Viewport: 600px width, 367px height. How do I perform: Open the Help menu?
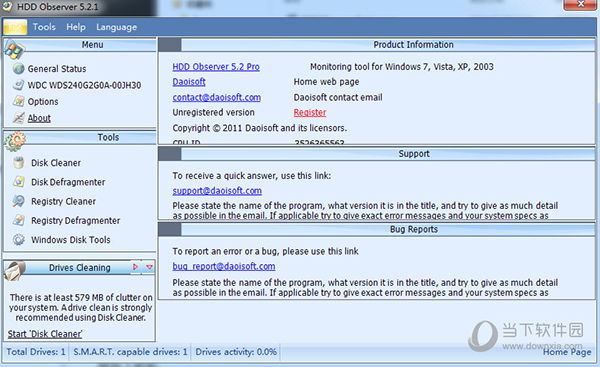click(x=76, y=27)
